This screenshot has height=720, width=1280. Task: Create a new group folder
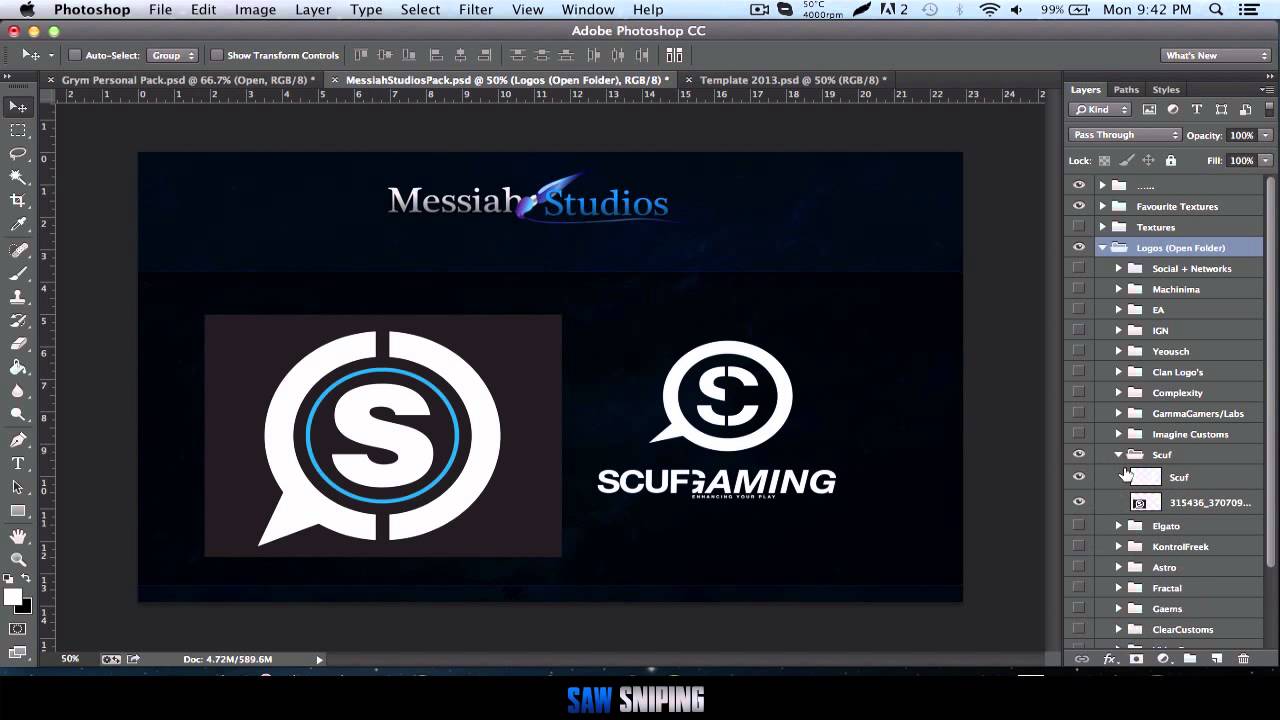click(x=1190, y=659)
